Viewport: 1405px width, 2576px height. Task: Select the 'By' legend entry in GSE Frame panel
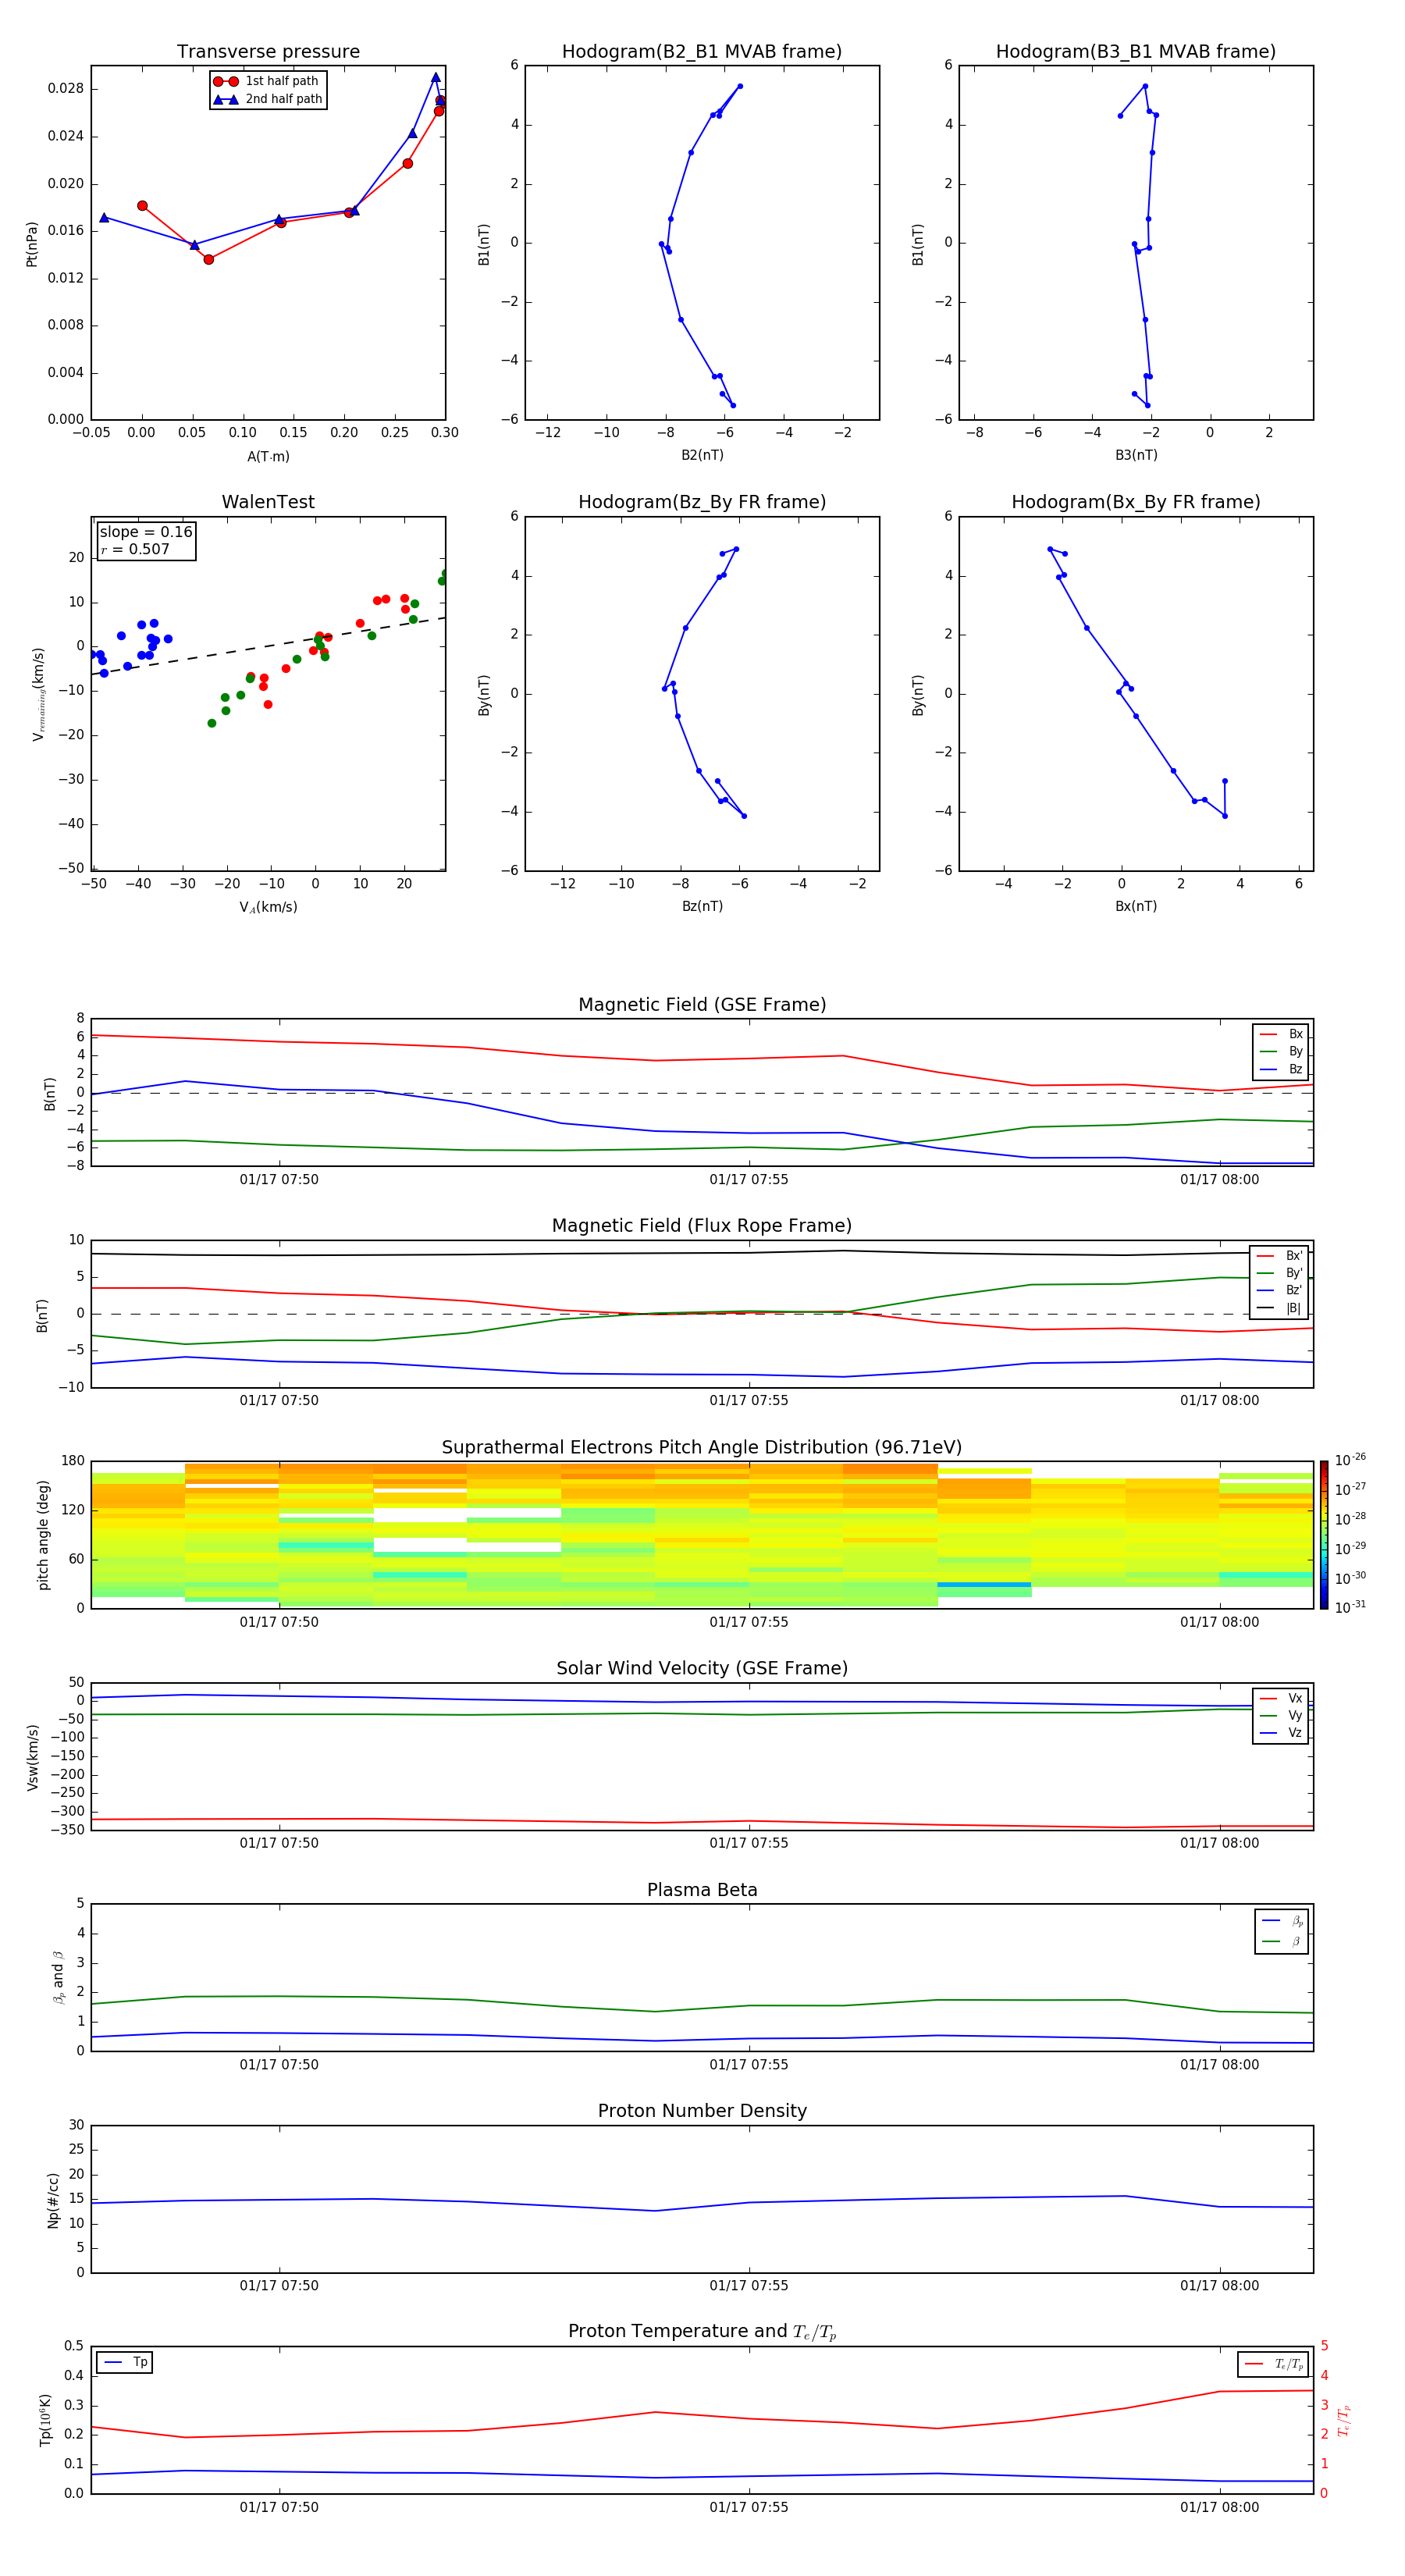[1281, 1051]
